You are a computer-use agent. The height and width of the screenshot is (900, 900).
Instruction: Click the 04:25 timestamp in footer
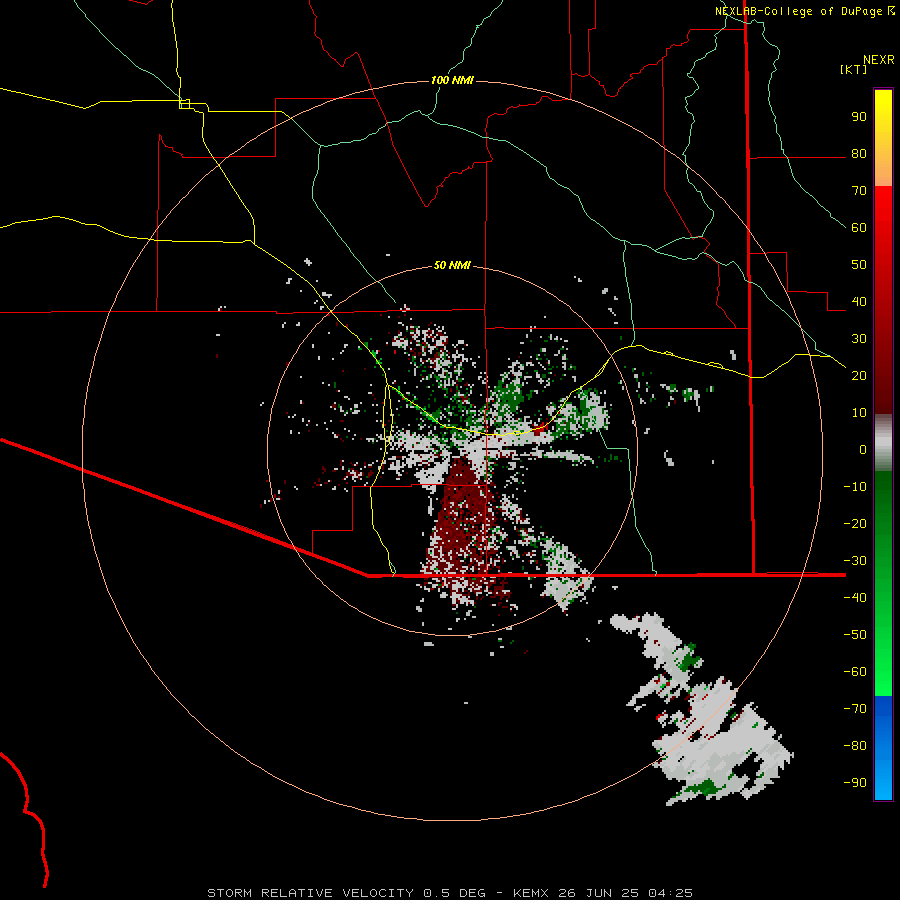pos(670,893)
